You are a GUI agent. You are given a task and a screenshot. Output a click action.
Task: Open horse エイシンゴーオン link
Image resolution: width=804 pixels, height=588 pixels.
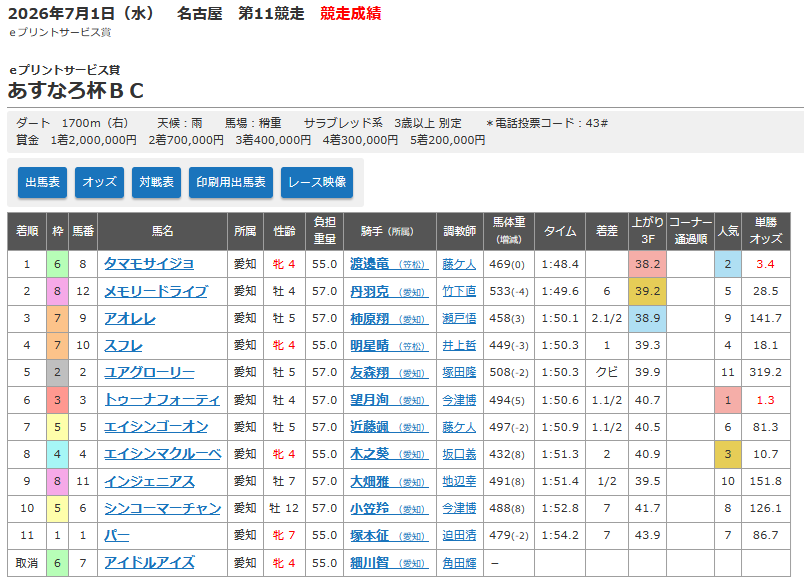coord(156,427)
